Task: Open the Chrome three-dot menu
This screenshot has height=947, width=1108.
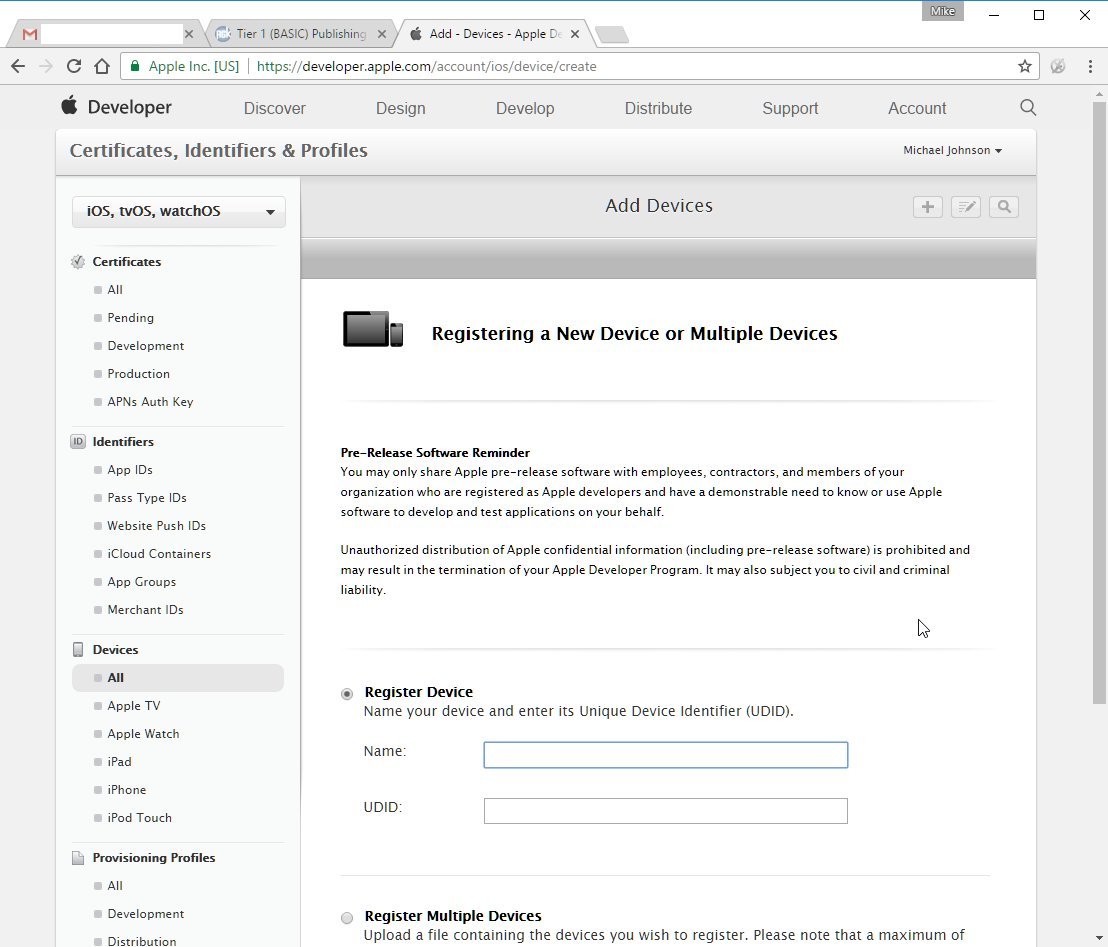Action: click(x=1090, y=66)
